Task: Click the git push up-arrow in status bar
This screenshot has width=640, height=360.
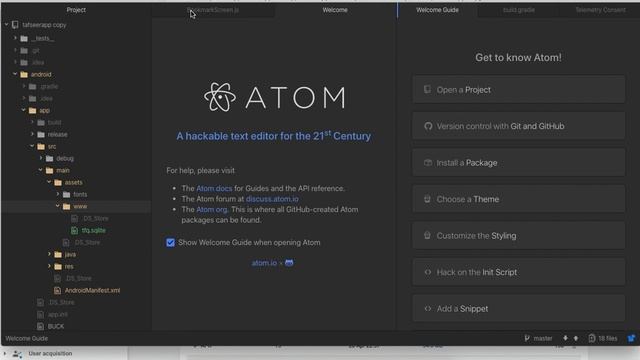Action: coord(576,338)
